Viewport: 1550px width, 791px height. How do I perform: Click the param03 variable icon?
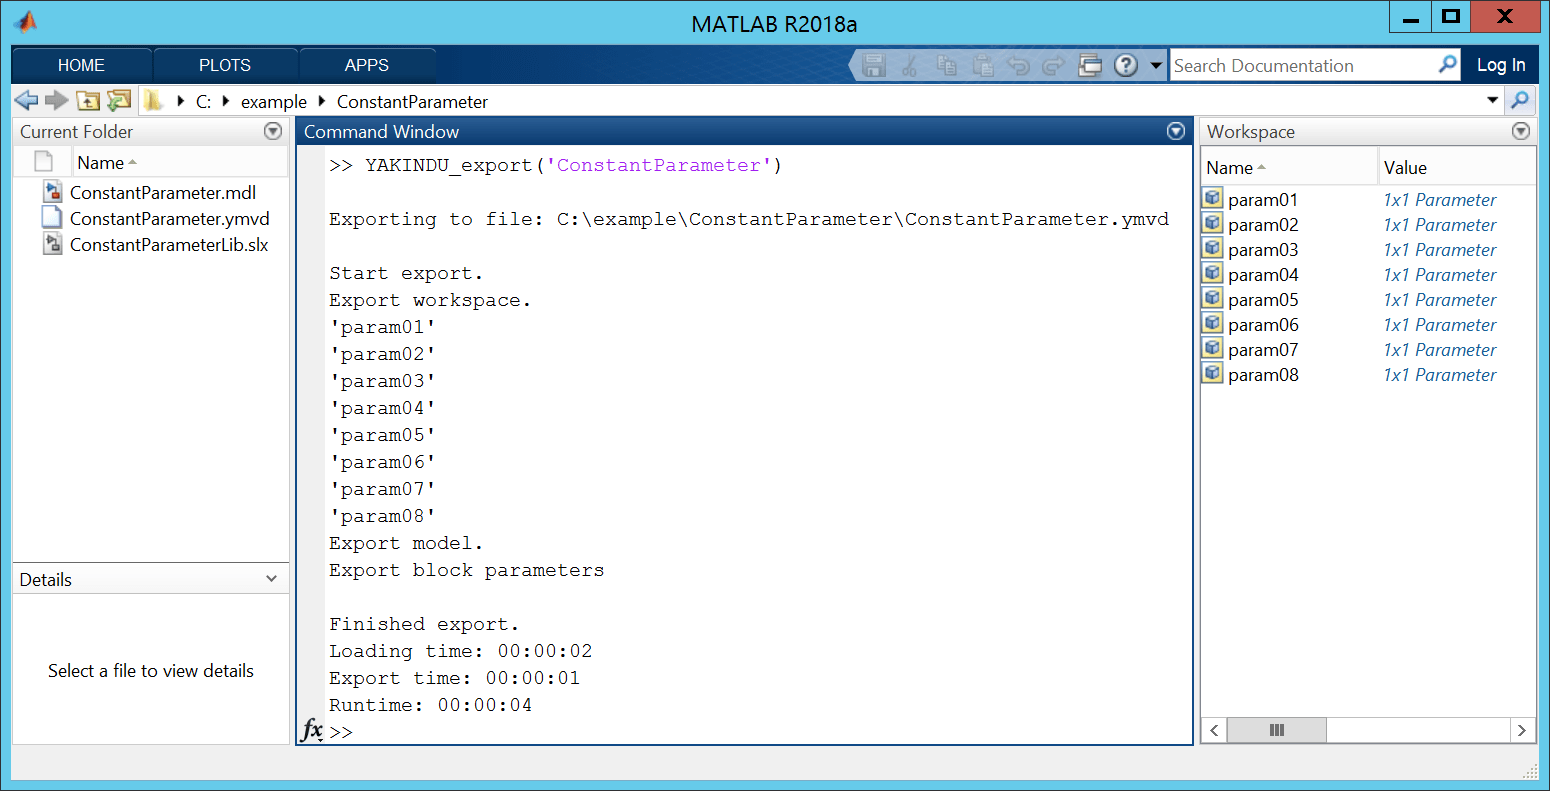tap(1213, 248)
